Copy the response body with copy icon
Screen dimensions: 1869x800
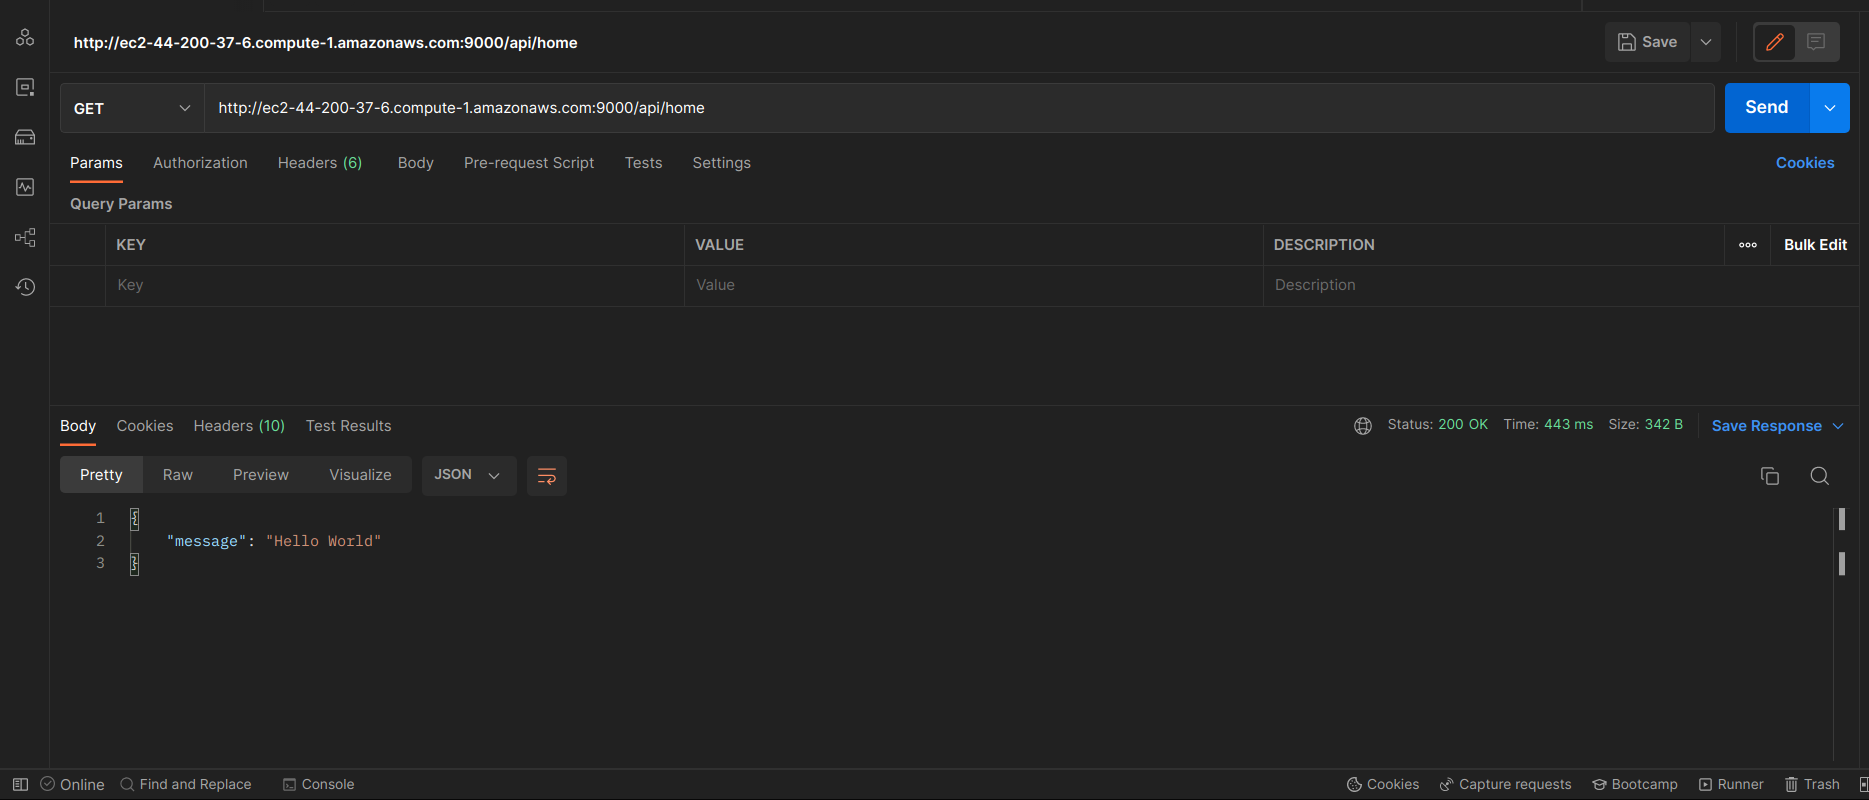[x=1769, y=476]
